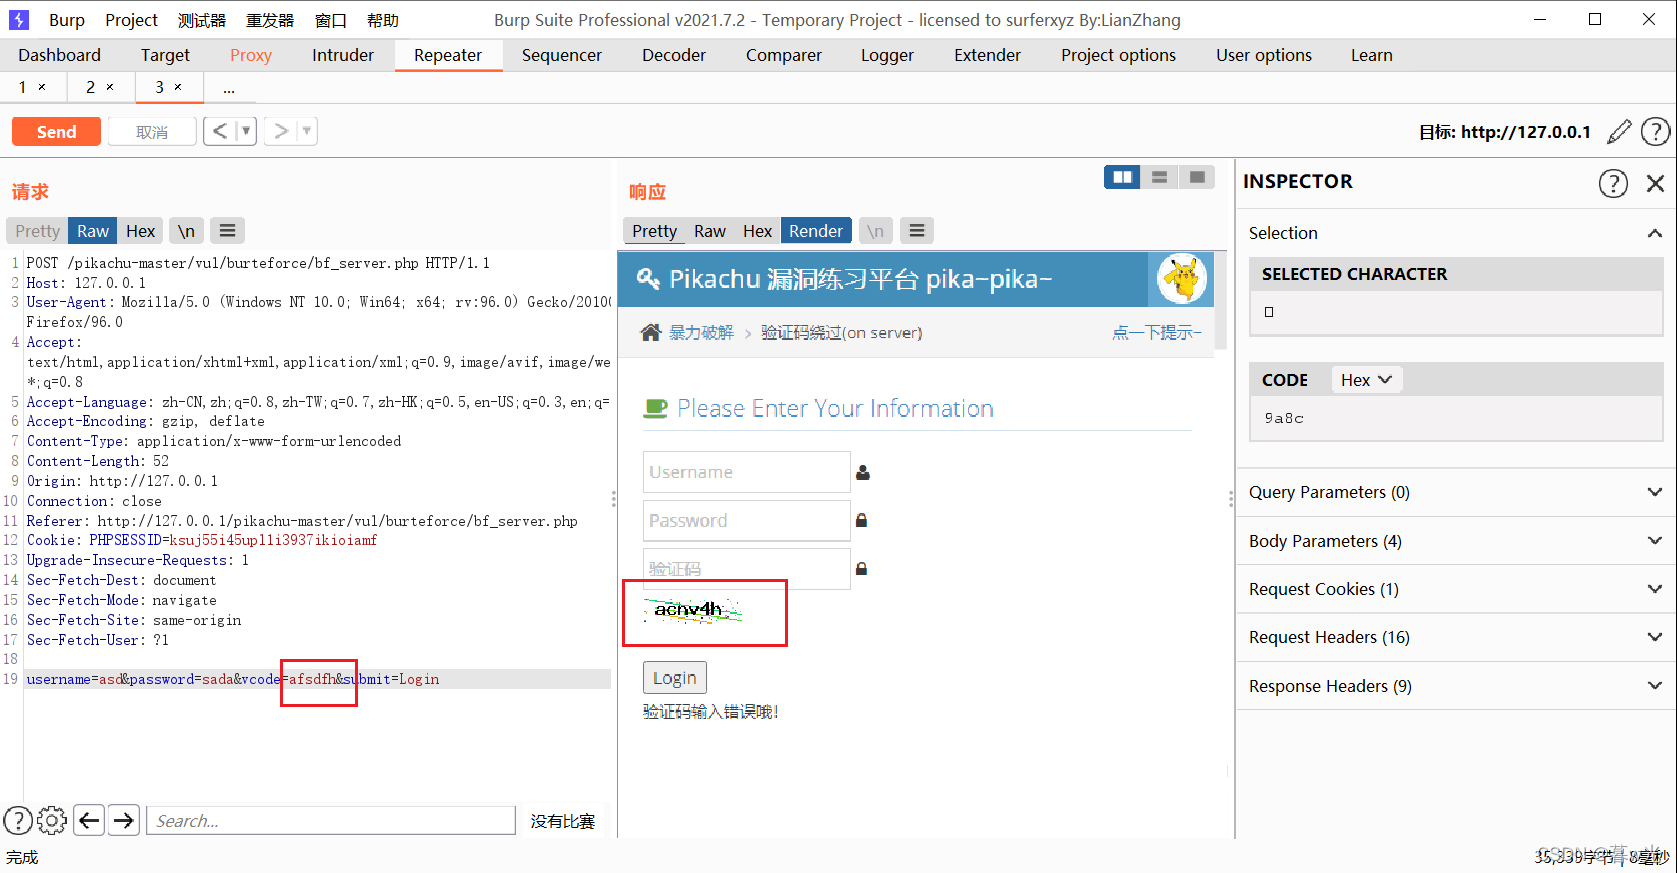Collapse the Selection section
The height and width of the screenshot is (873, 1677).
coord(1655,233)
